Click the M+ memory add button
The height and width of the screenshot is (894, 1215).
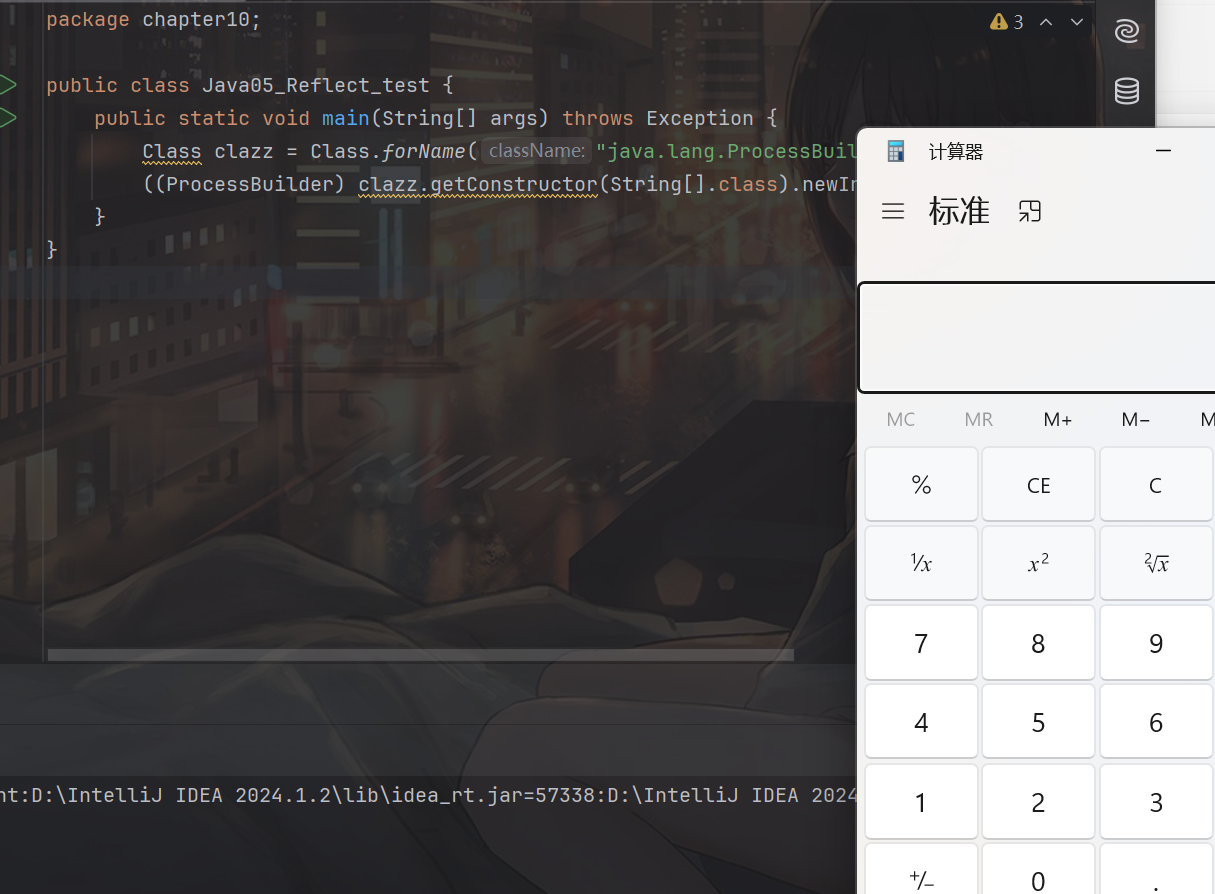[1057, 420]
